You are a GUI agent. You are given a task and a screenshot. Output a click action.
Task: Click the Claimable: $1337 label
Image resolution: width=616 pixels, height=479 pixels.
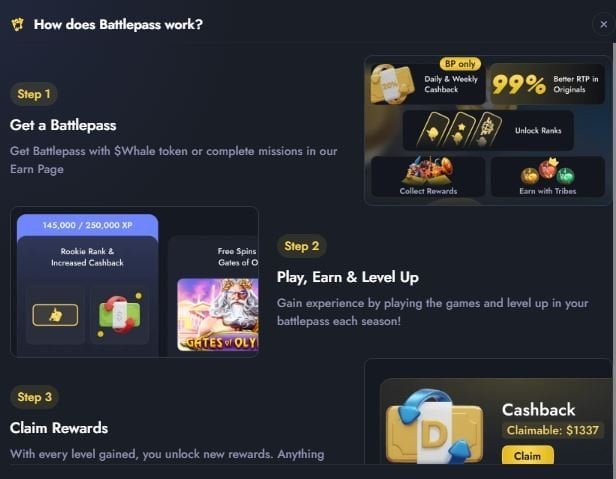(552, 430)
